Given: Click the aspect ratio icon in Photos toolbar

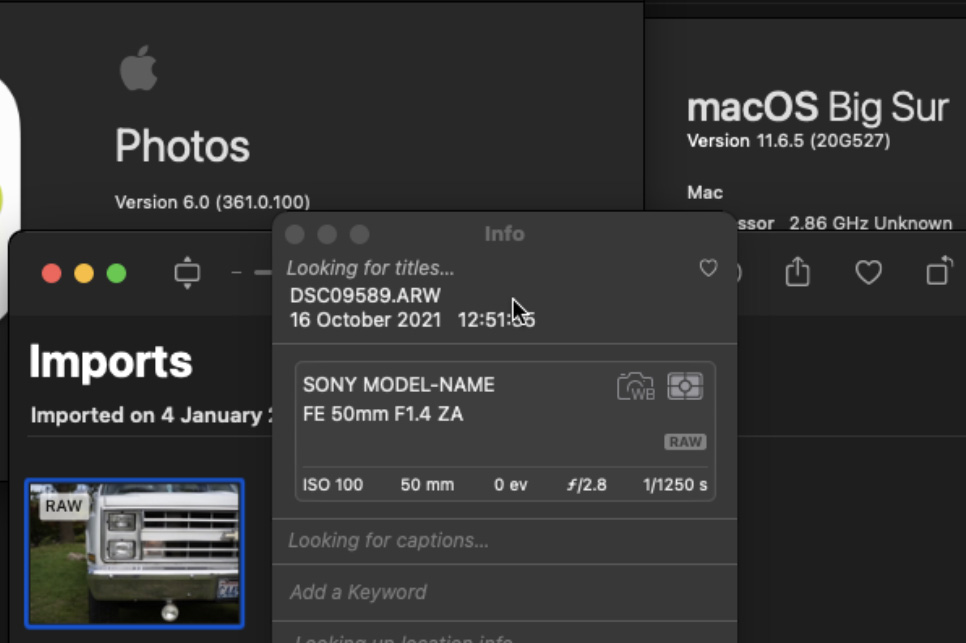Looking at the screenshot, I should coord(187,272).
